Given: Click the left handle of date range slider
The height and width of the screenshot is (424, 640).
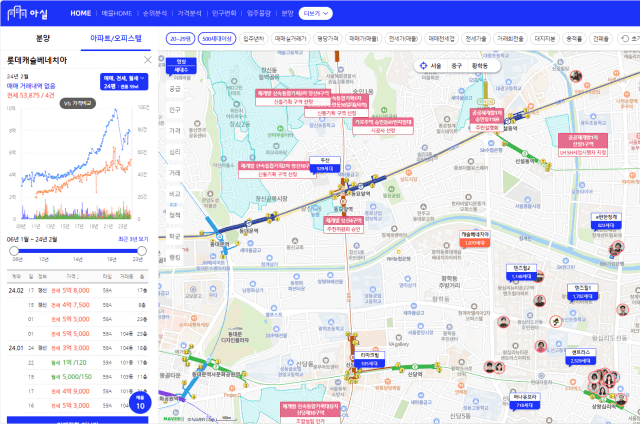Looking at the screenshot, I should click(x=14, y=251).
